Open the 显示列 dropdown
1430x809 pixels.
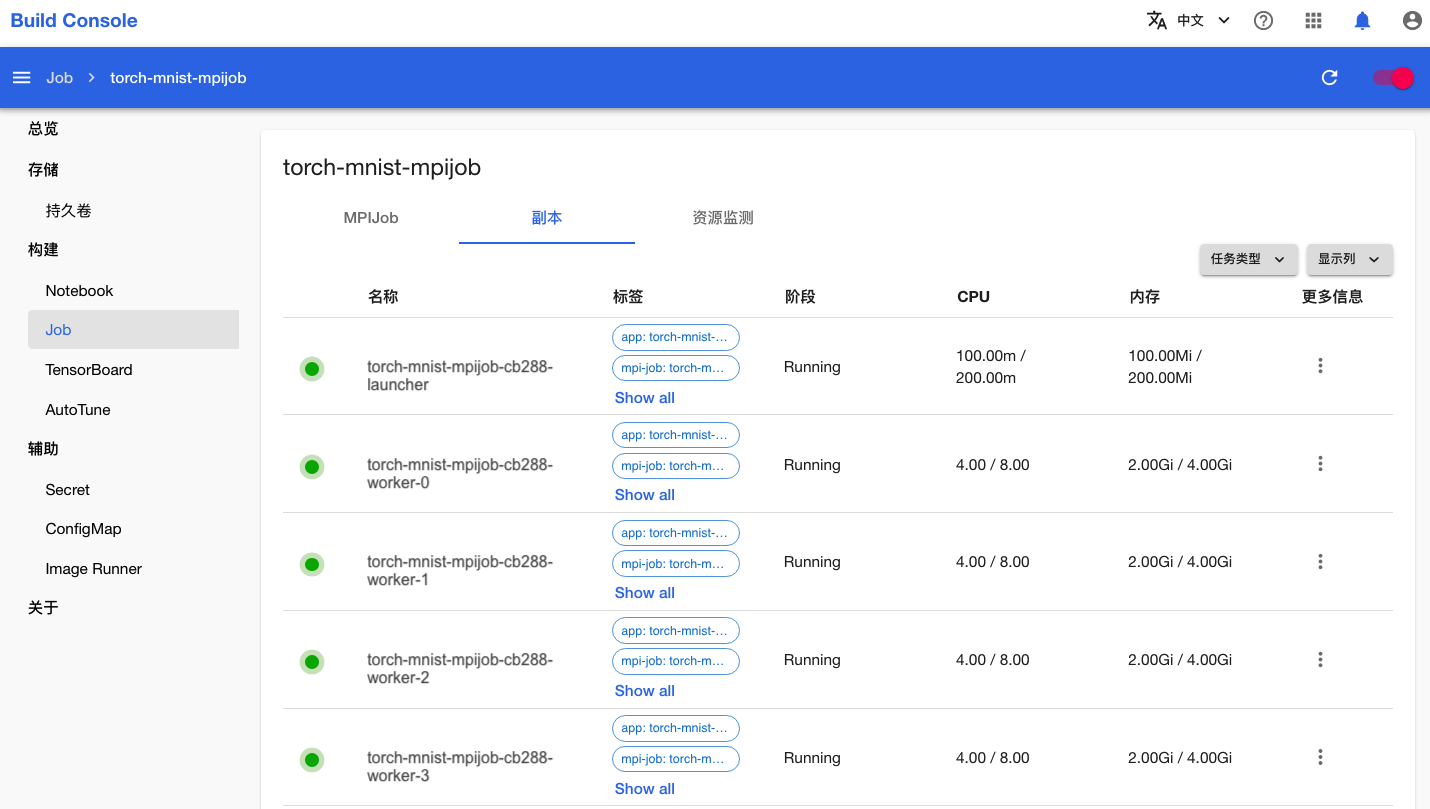(1349, 259)
